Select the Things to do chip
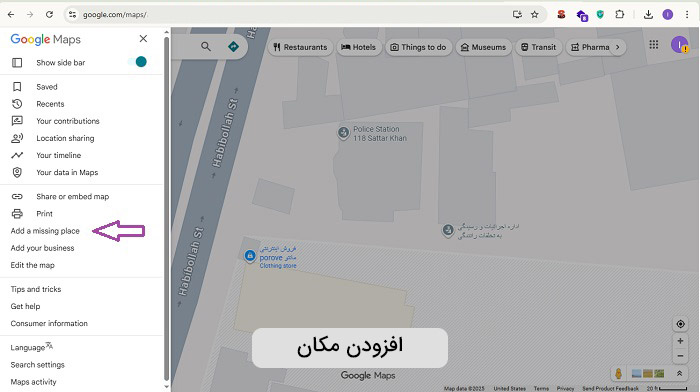The height and width of the screenshot is (392, 700). point(418,47)
